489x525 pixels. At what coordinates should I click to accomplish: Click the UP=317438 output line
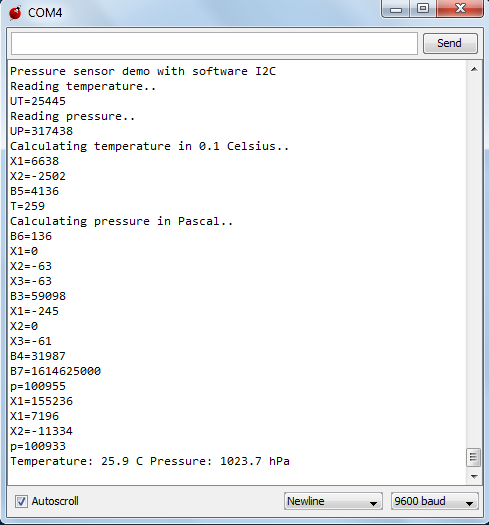coord(42,131)
